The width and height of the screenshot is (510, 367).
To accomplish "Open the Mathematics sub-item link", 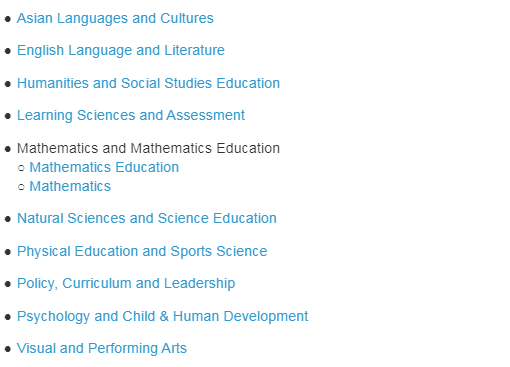I will click(70, 186).
